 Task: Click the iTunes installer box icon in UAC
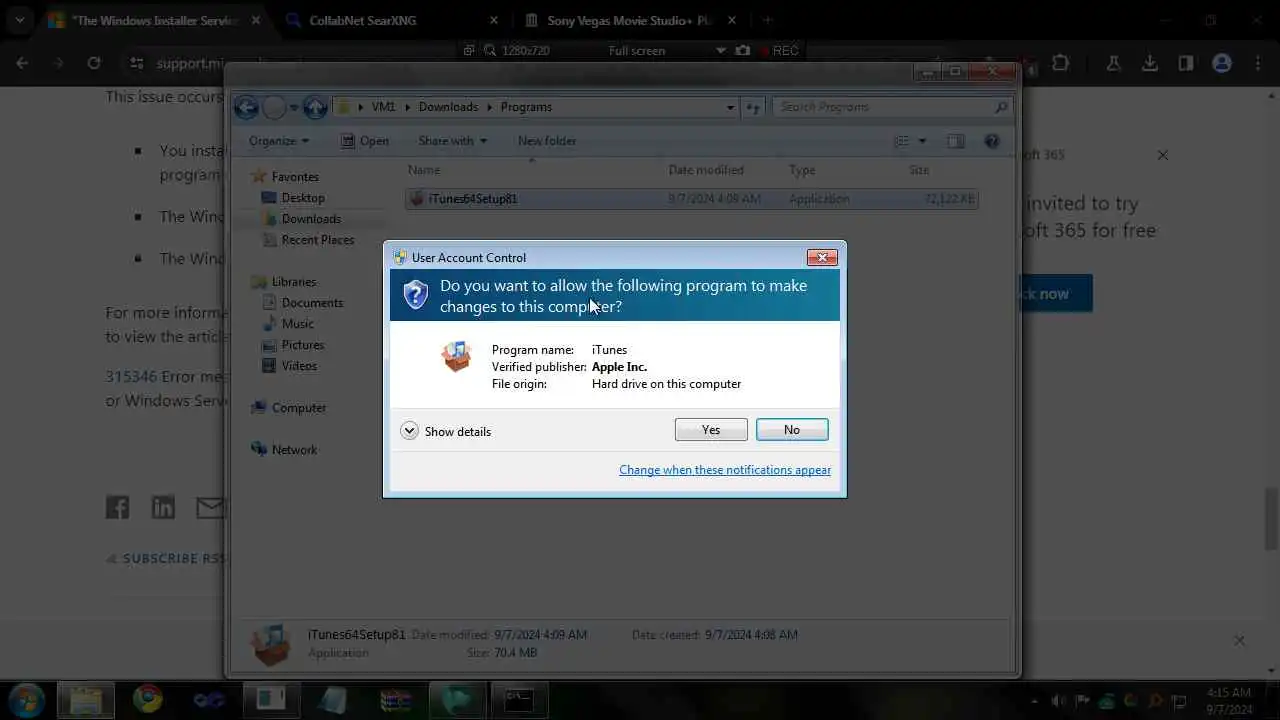click(x=457, y=356)
